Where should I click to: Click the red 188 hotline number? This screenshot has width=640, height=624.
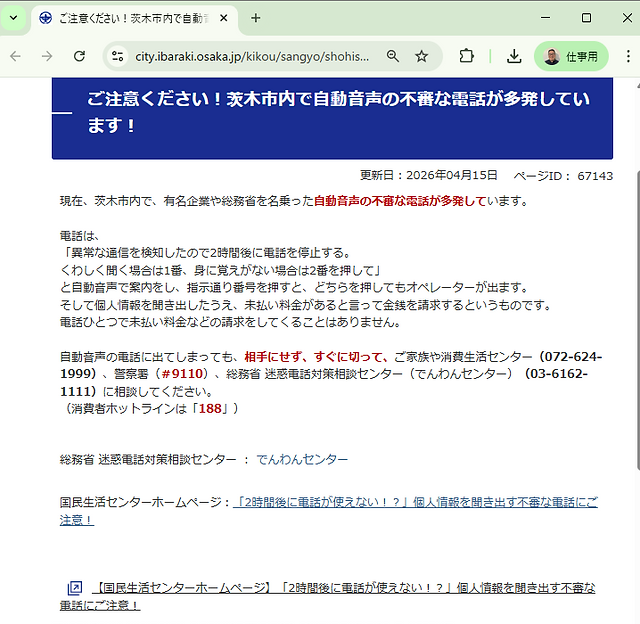(210, 409)
